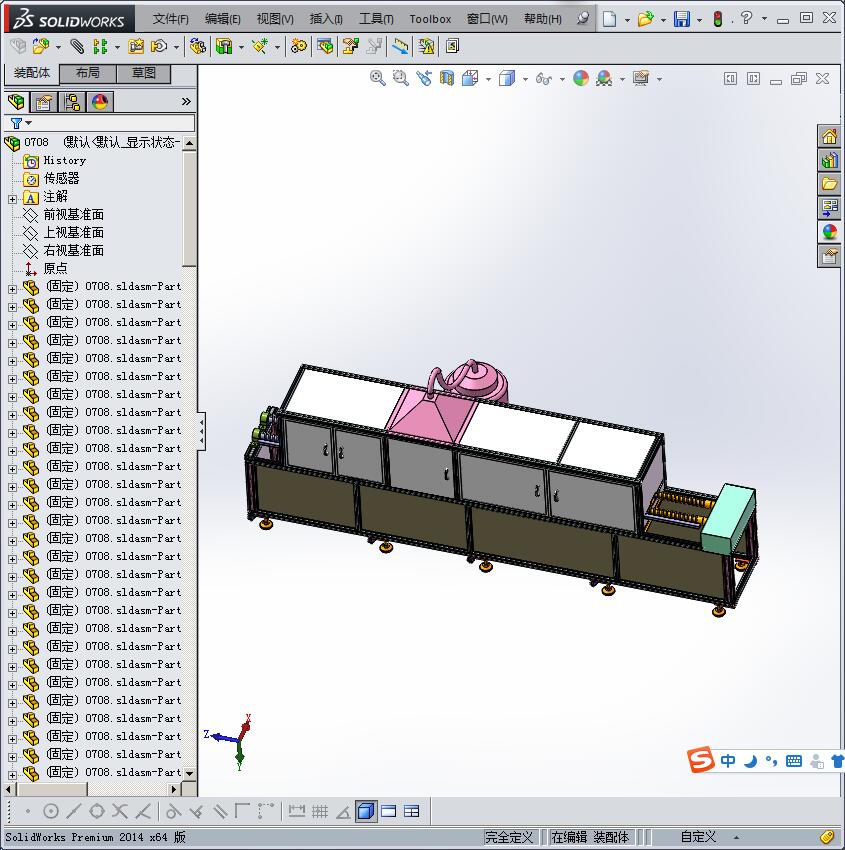Toggle the angle snap icon
This screenshot has height=850, width=845.
click(x=343, y=812)
